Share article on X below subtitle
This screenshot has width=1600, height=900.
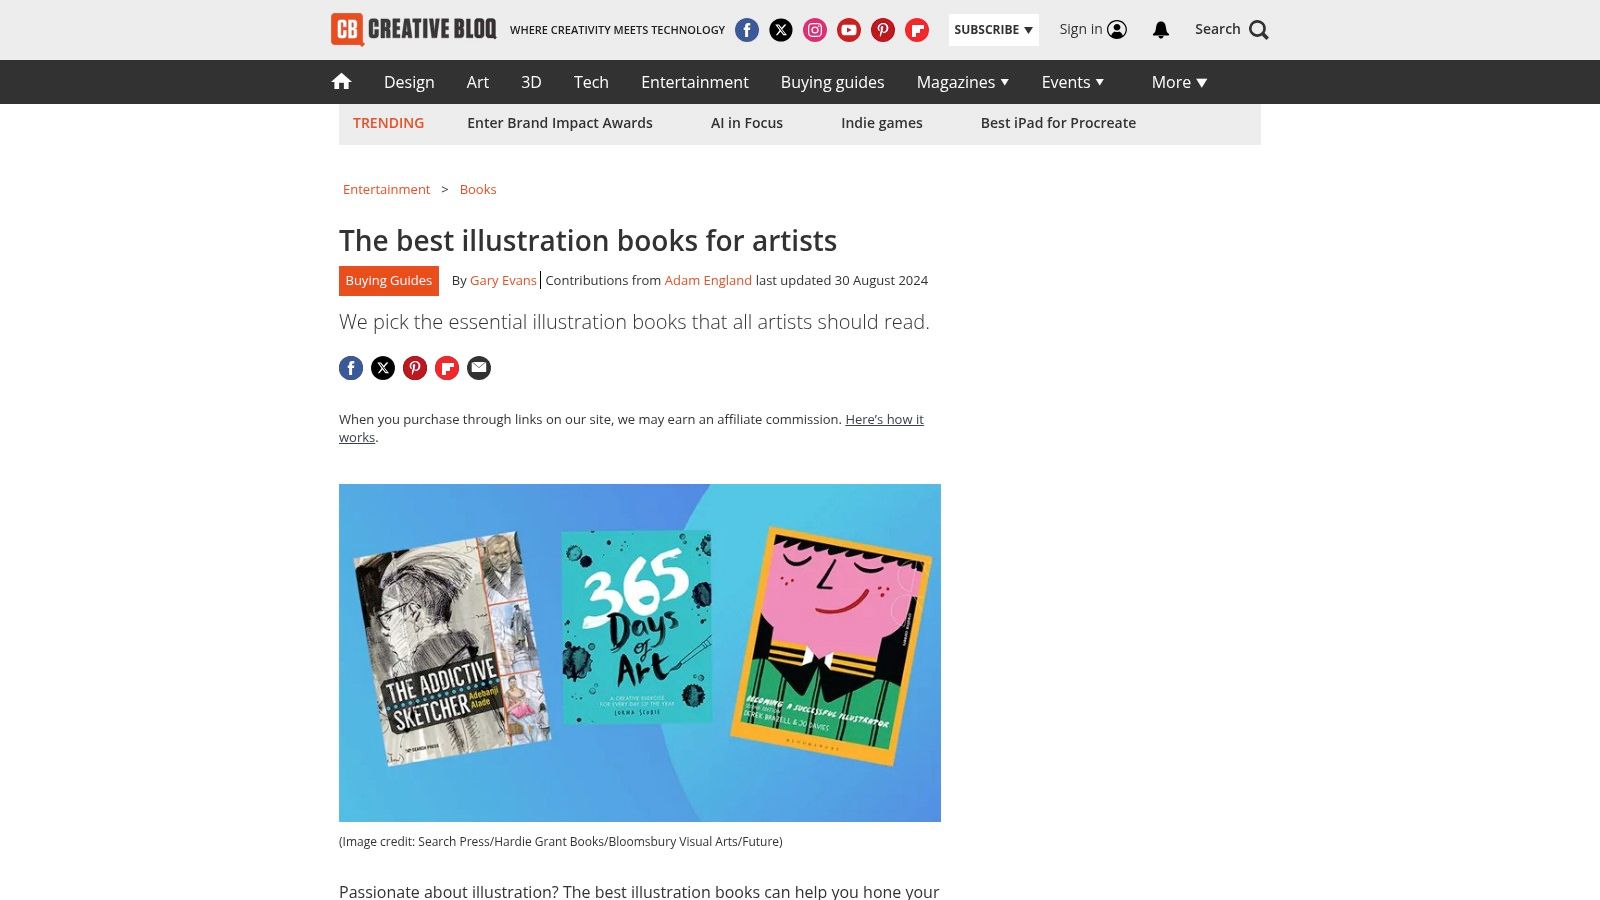(x=383, y=368)
